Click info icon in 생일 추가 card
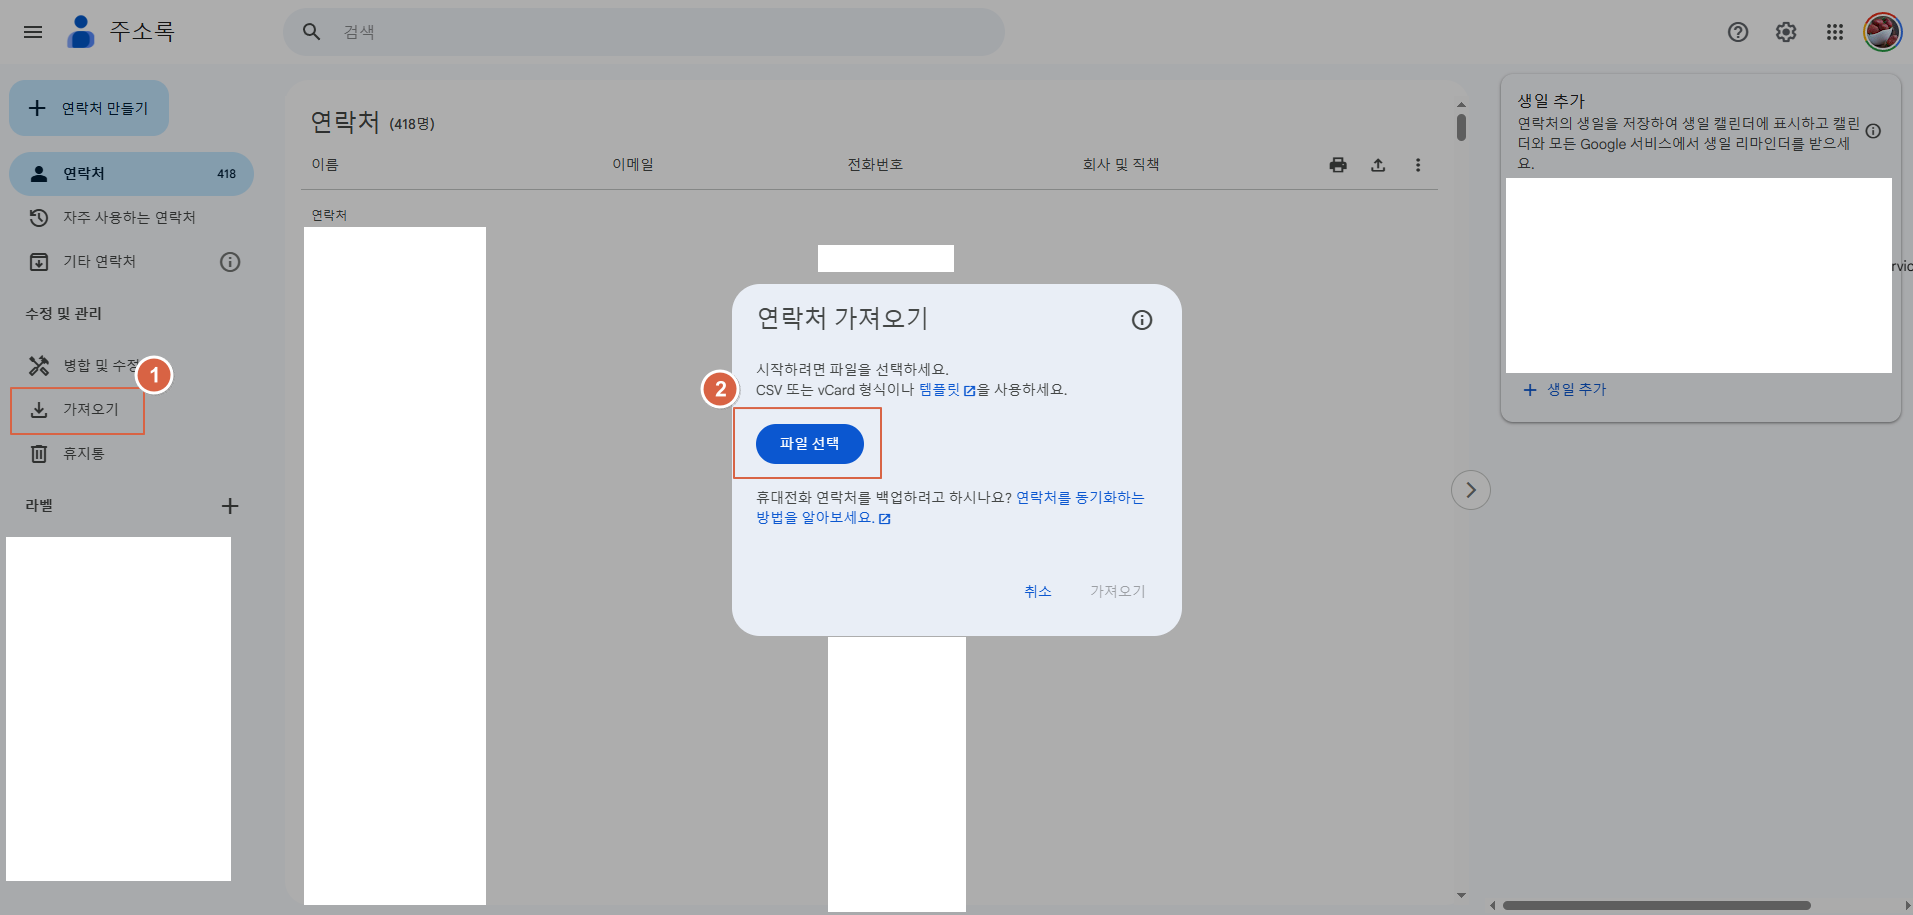 coord(1873,131)
